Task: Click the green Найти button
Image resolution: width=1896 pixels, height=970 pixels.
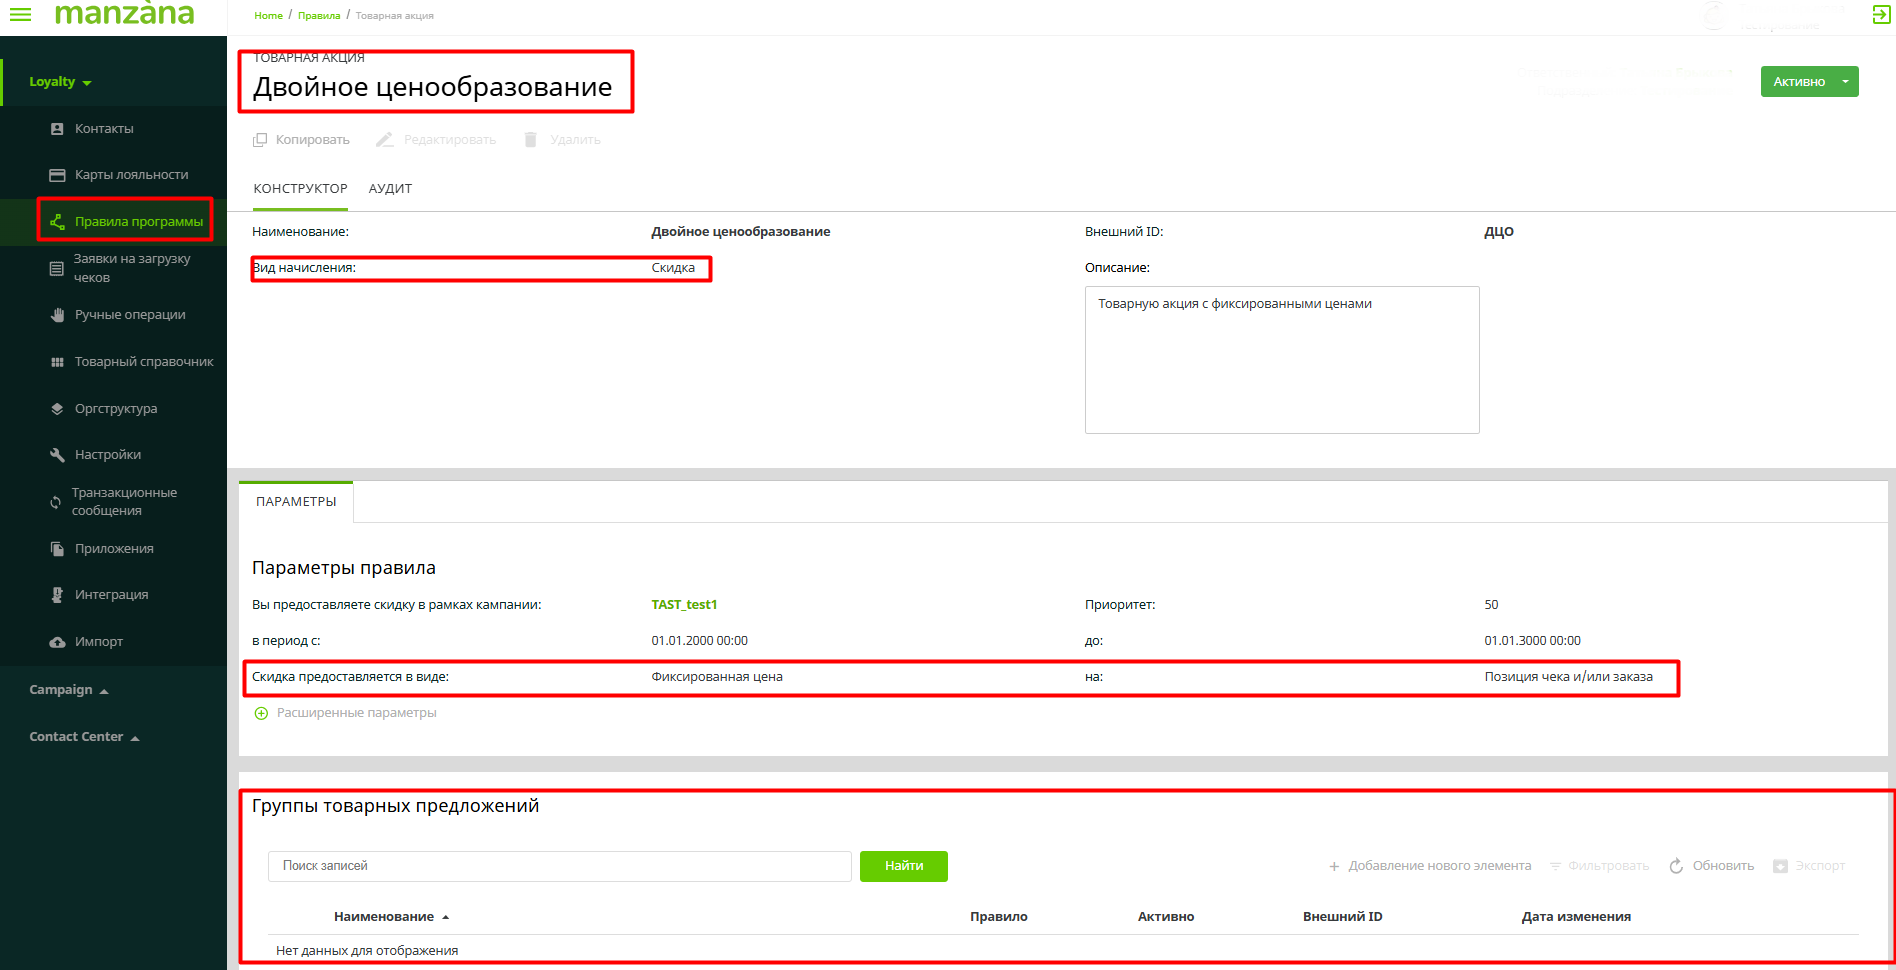Action: pos(903,866)
